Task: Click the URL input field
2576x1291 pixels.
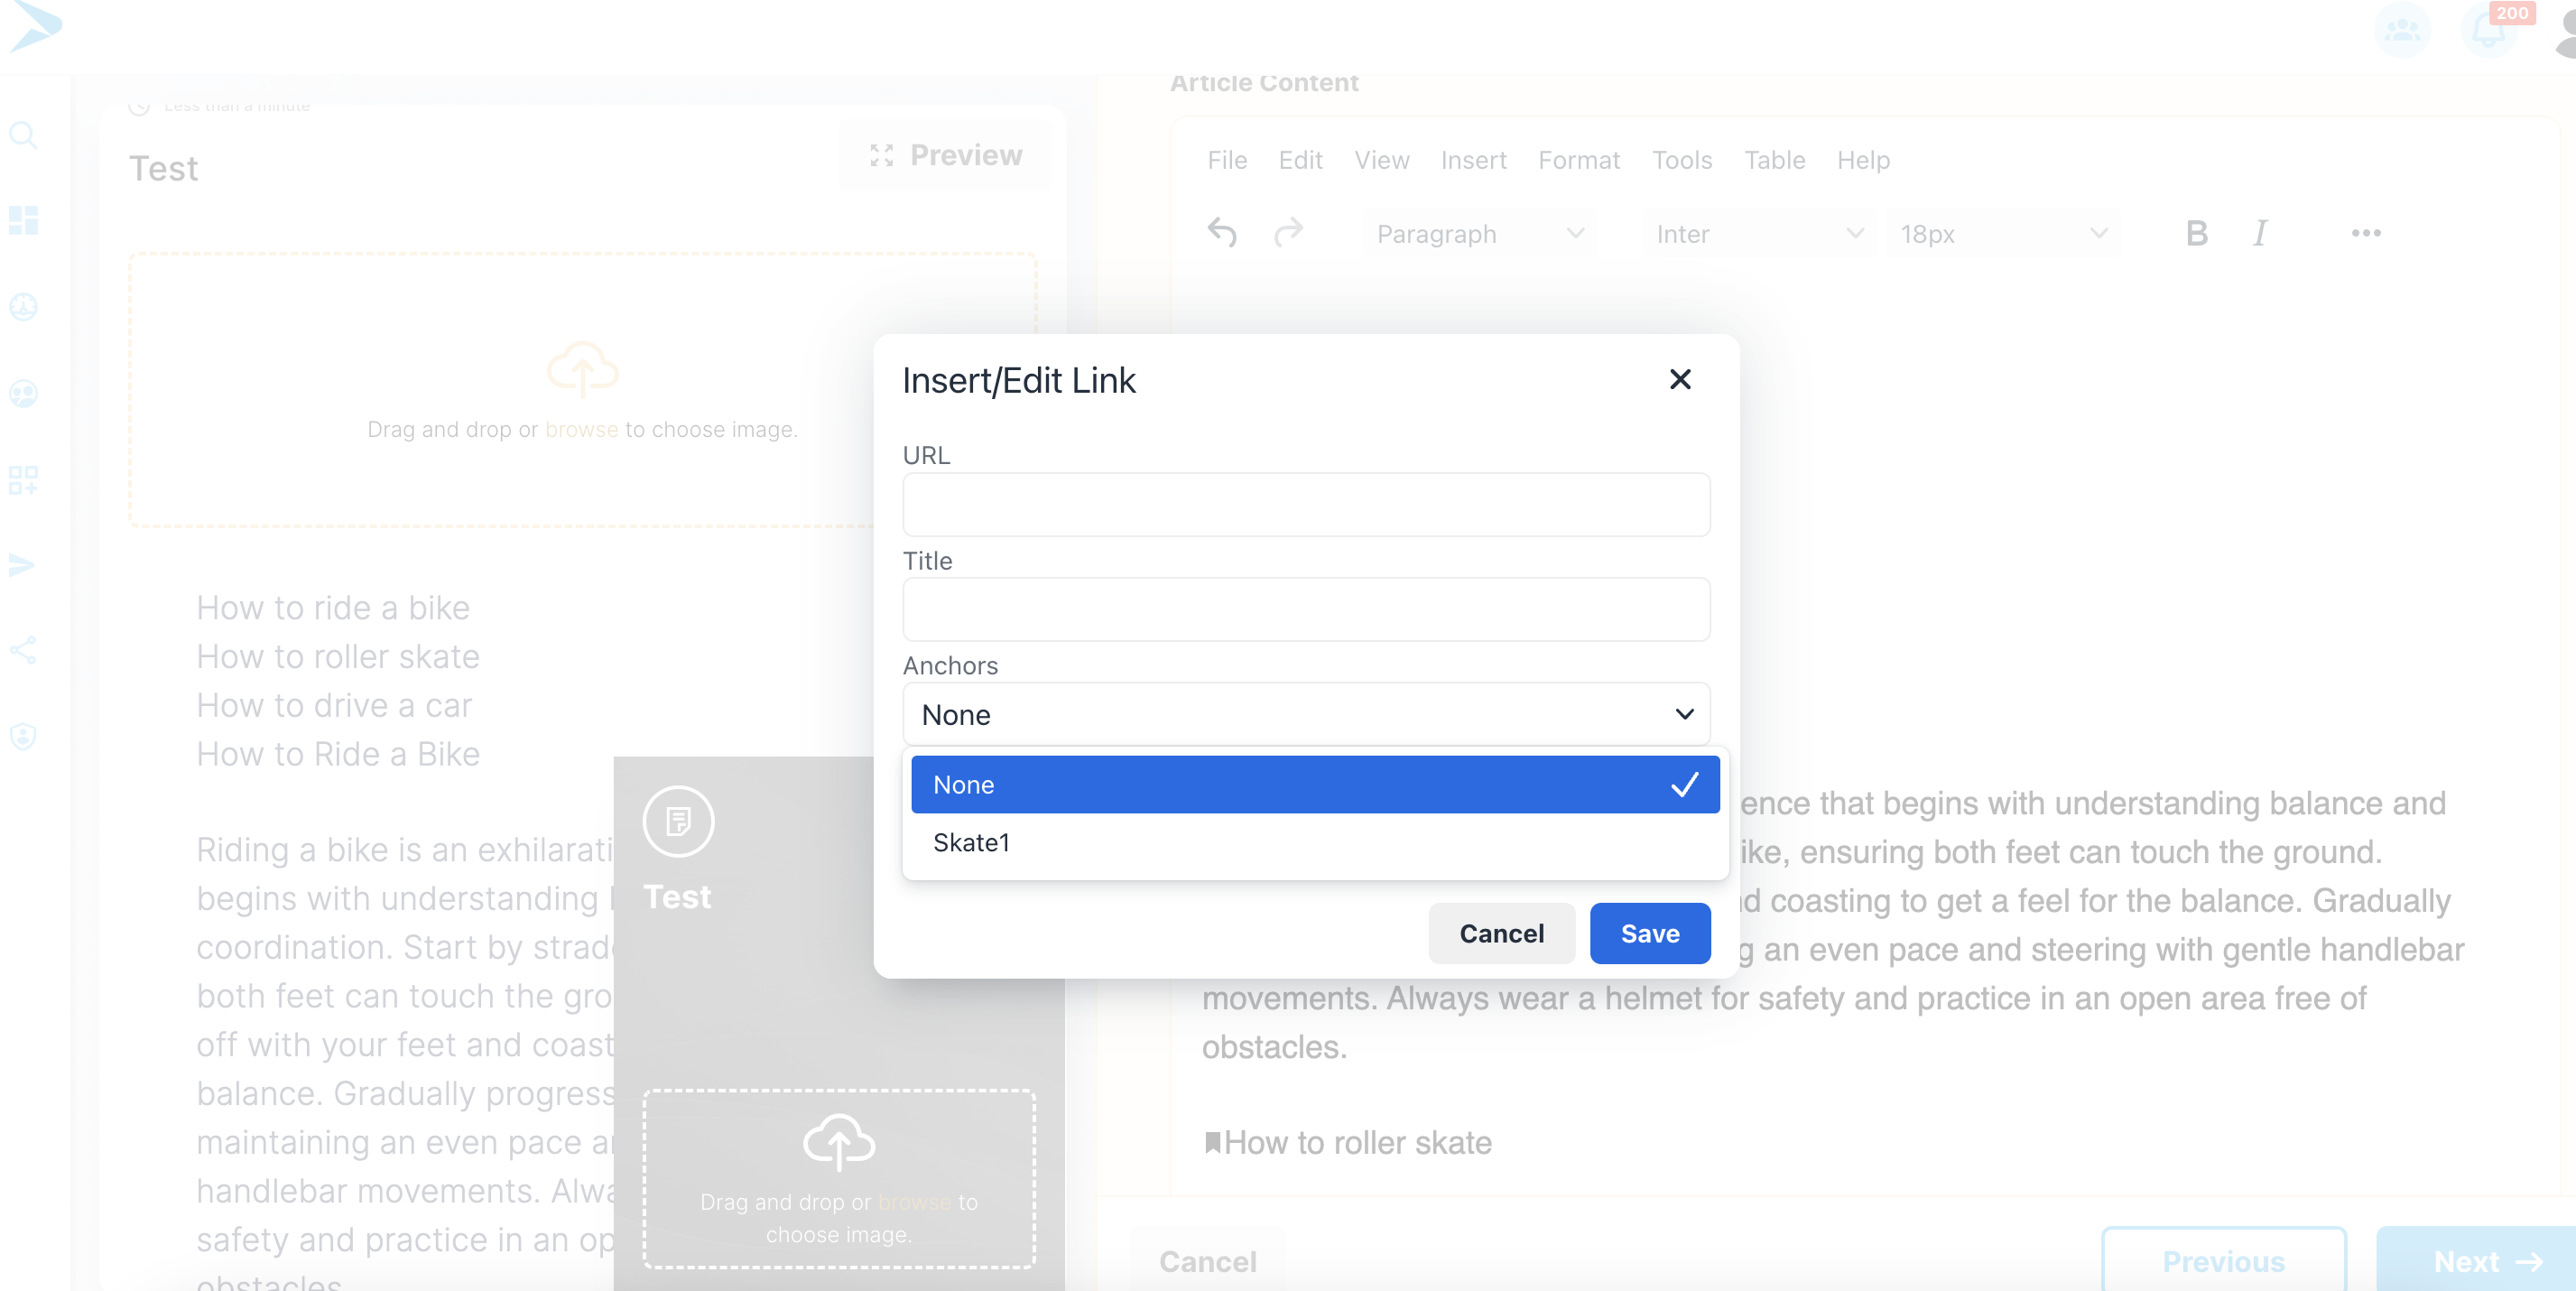Action: click(1306, 505)
